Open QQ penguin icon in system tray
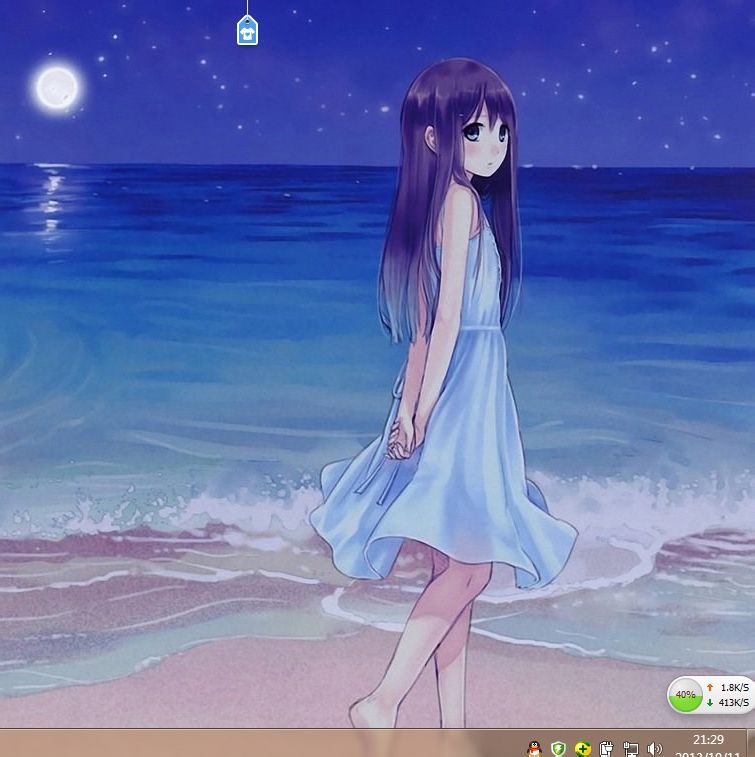This screenshot has height=757, width=755. click(534, 749)
